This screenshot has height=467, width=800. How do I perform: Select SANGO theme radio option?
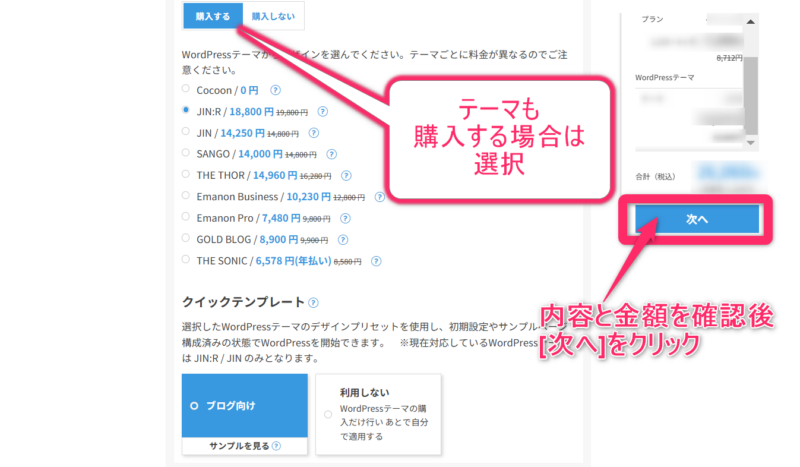click(x=186, y=153)
